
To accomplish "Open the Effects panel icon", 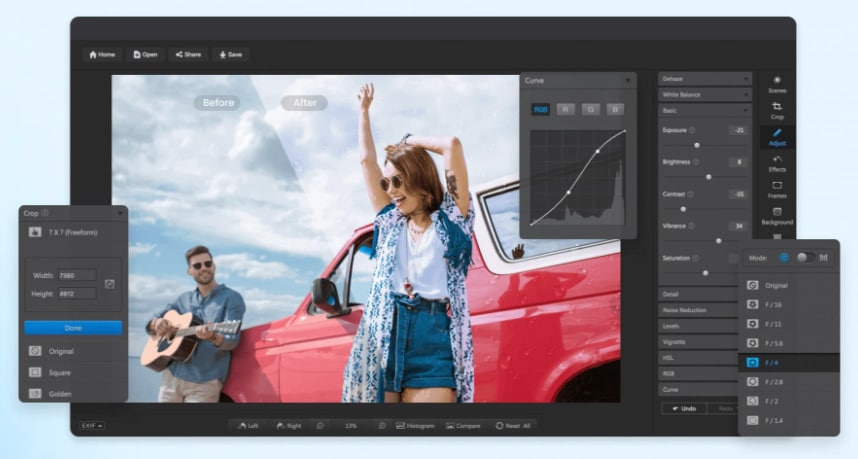I will 777,162.
